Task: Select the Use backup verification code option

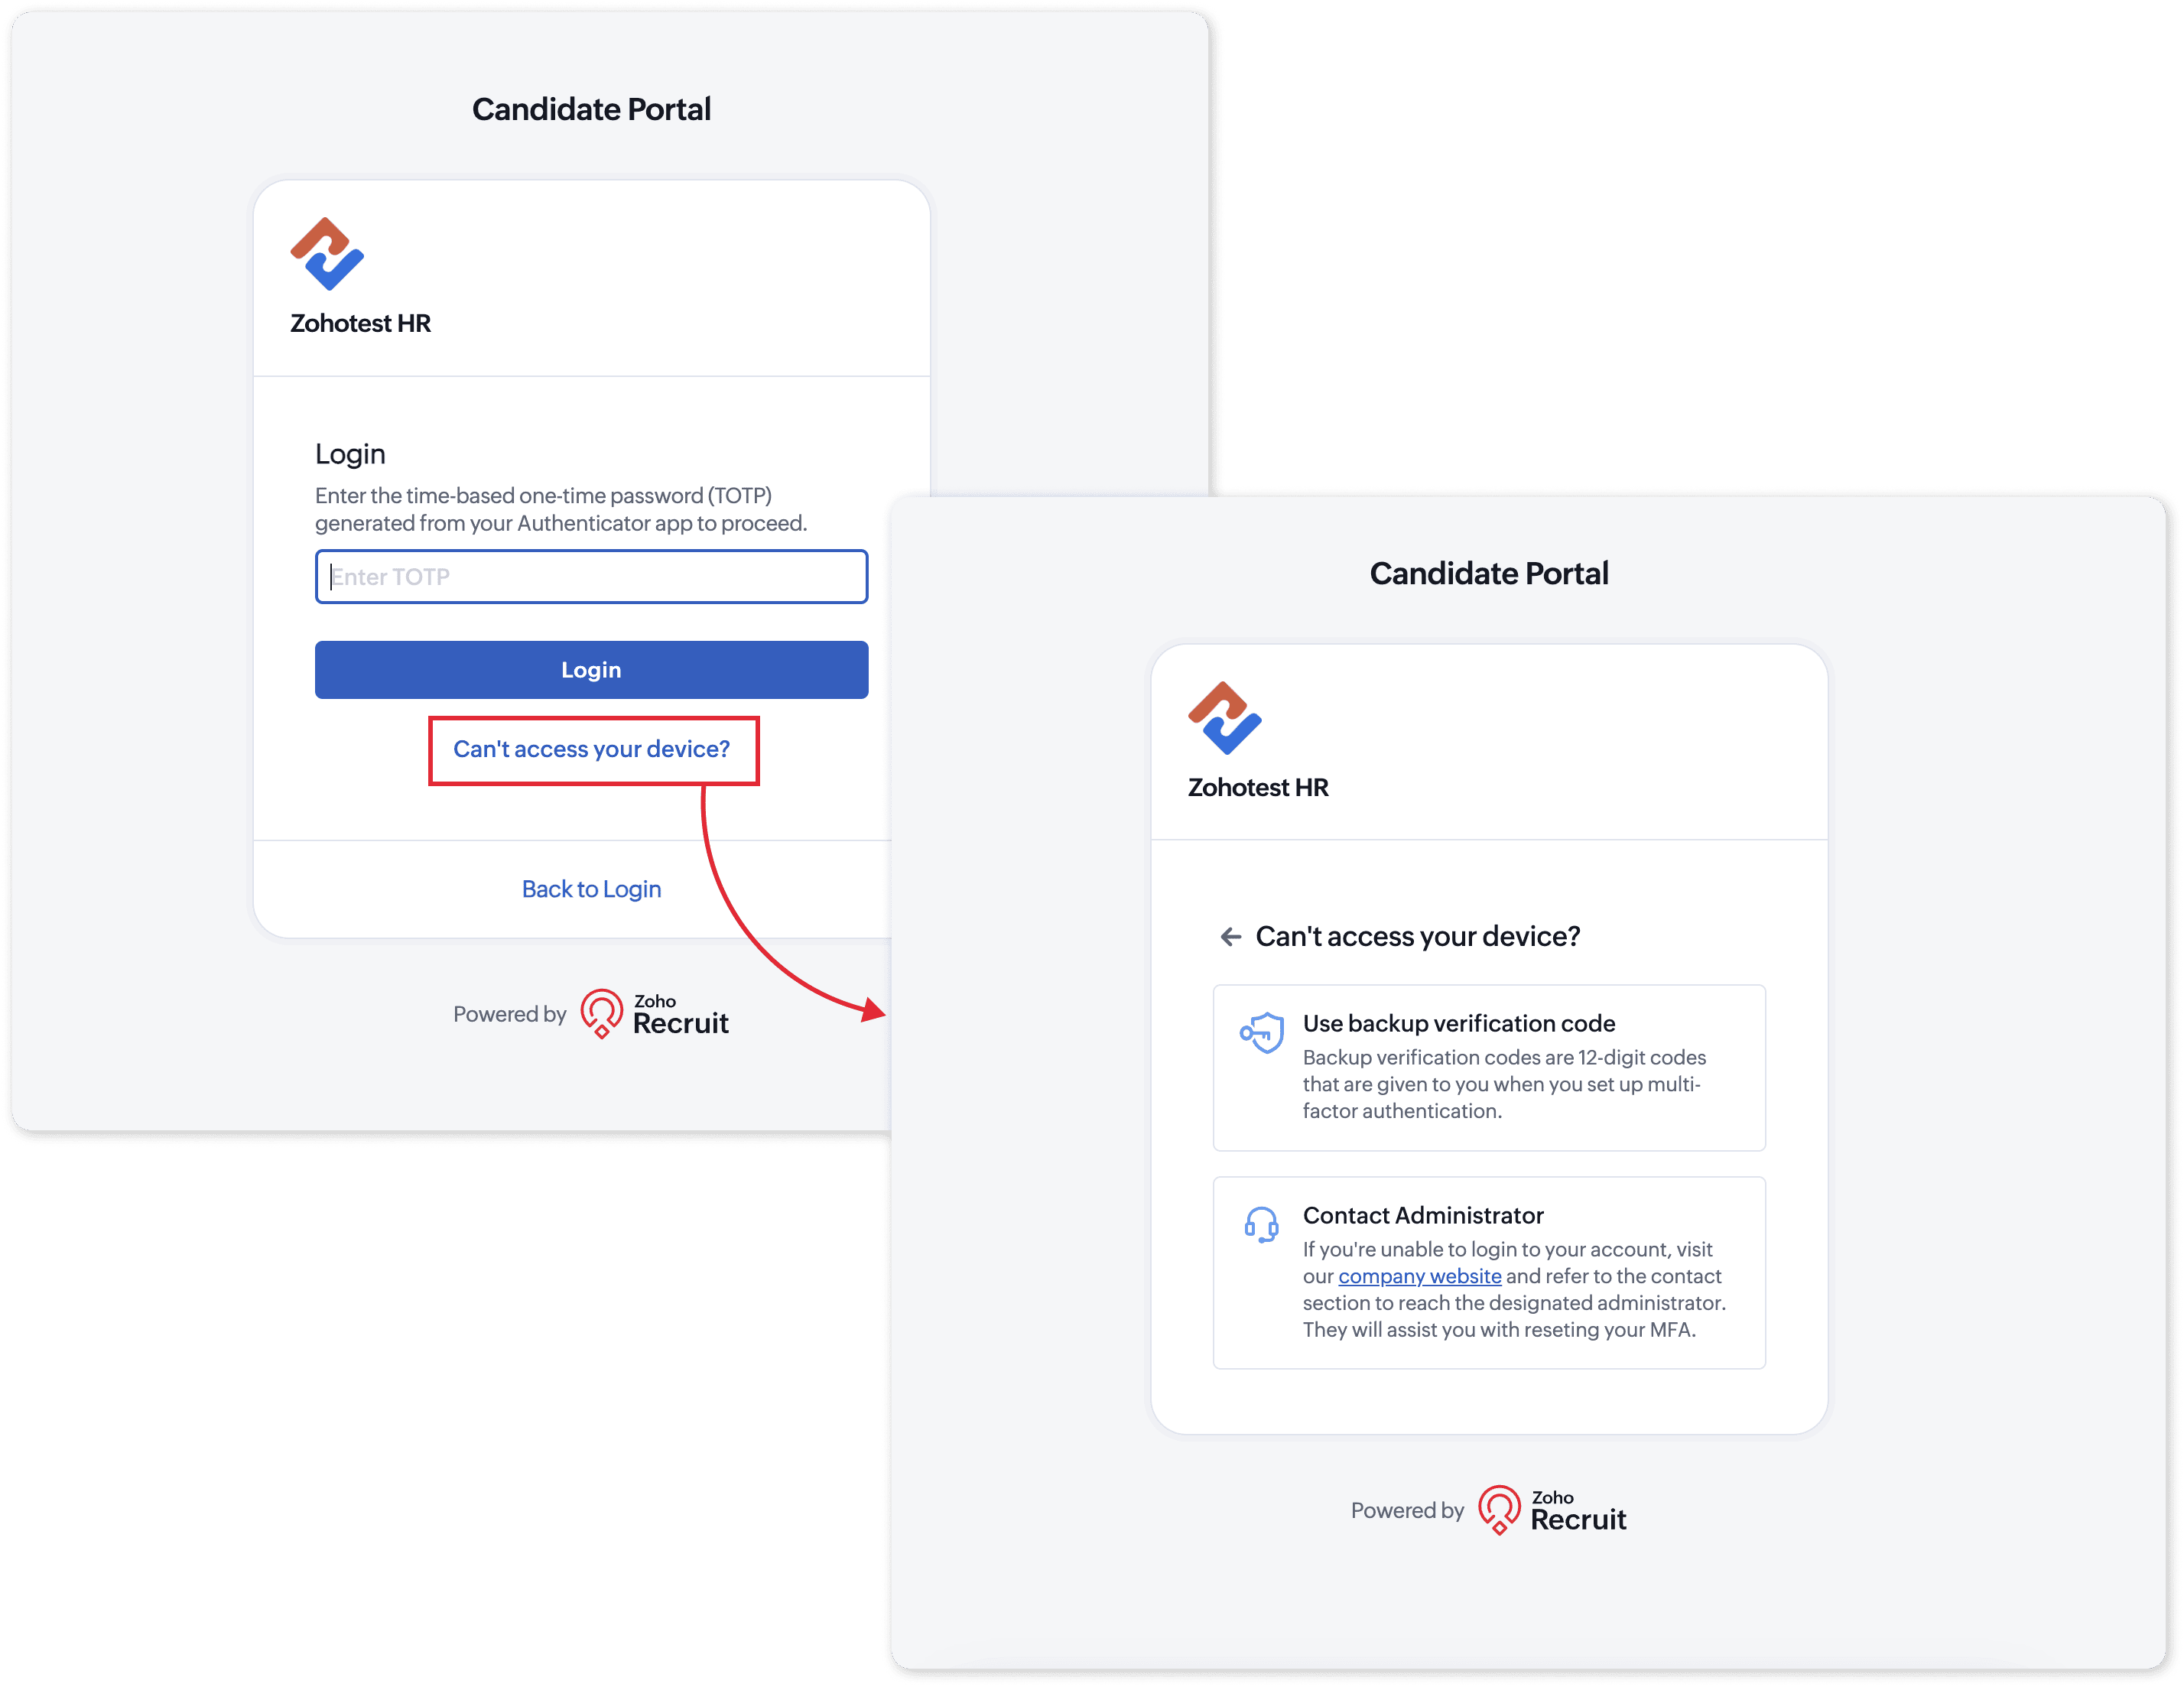Action: click(x=1489, y=1068)
